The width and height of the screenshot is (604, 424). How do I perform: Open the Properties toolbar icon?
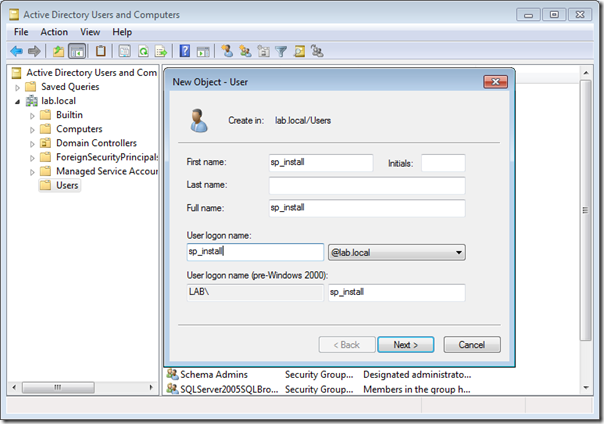tap(124, 51)
